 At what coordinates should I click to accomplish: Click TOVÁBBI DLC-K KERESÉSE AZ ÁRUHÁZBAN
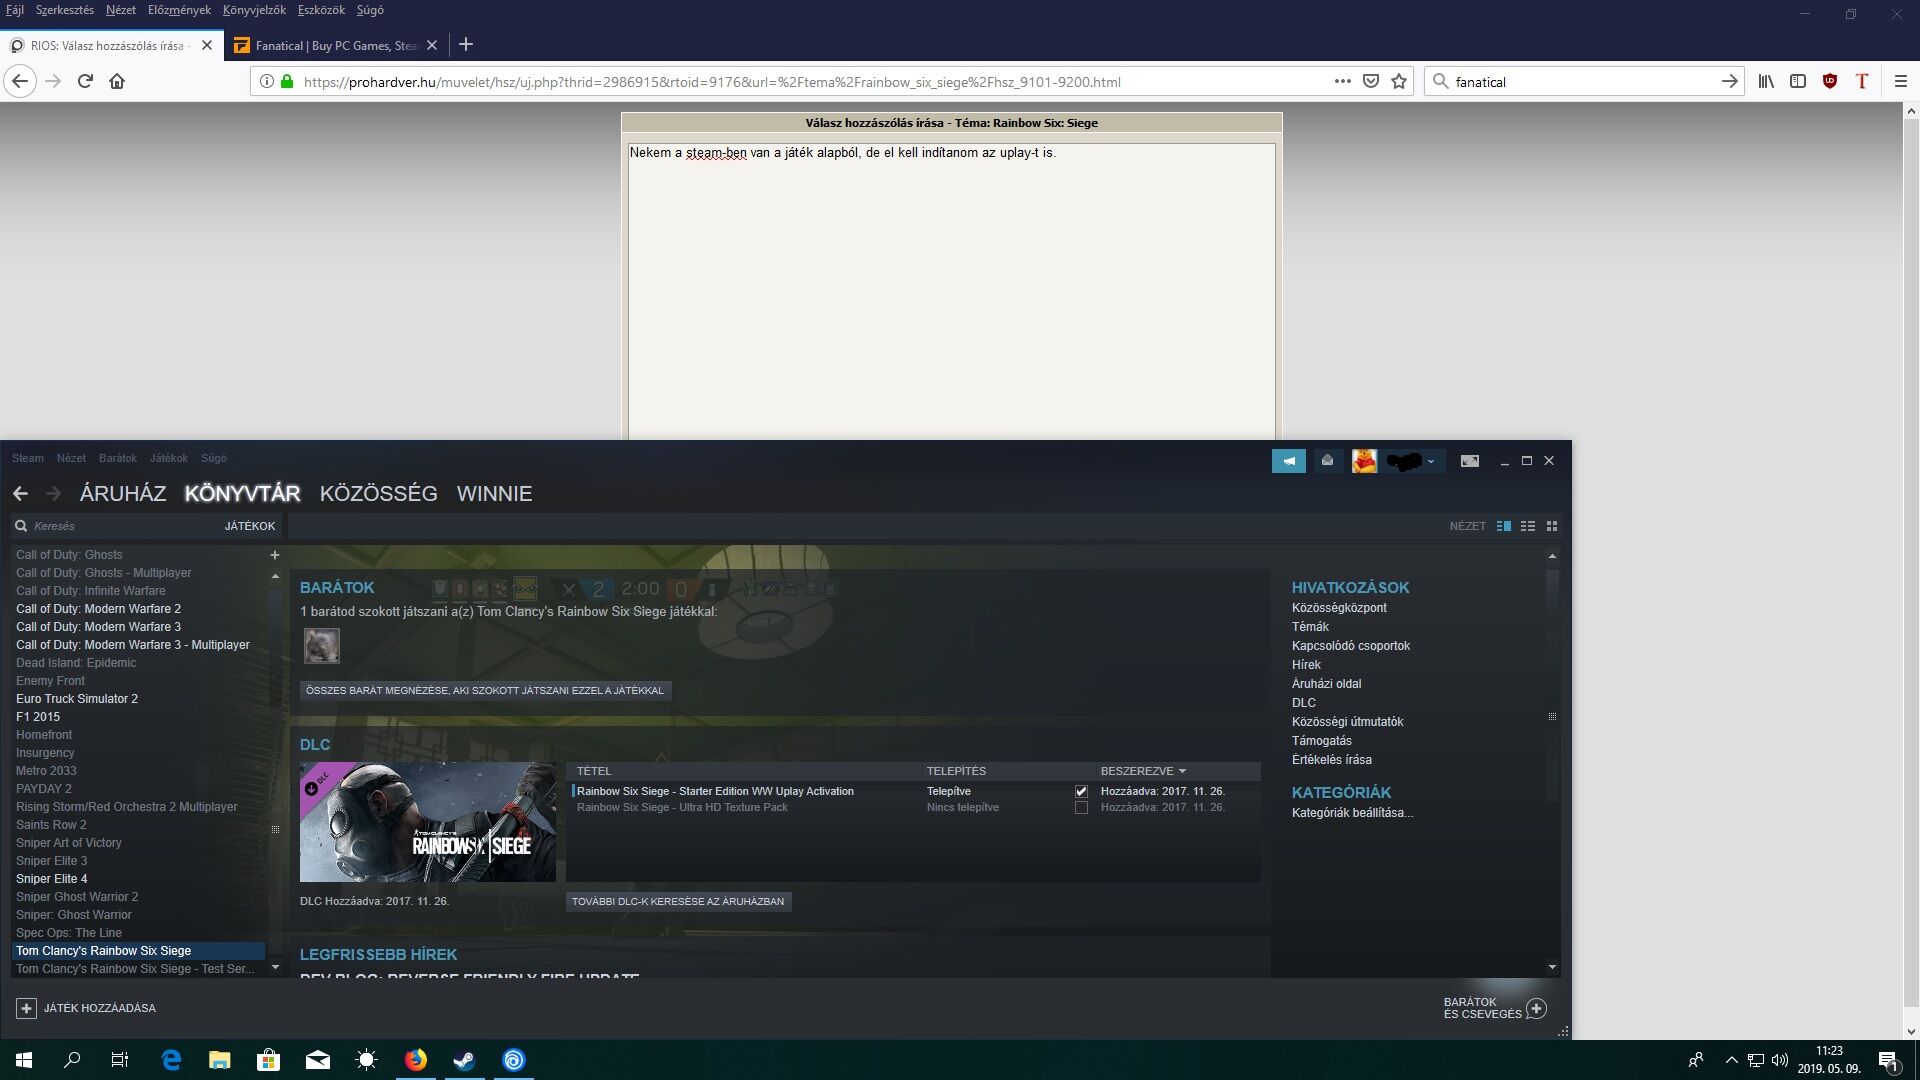(678, 901)
